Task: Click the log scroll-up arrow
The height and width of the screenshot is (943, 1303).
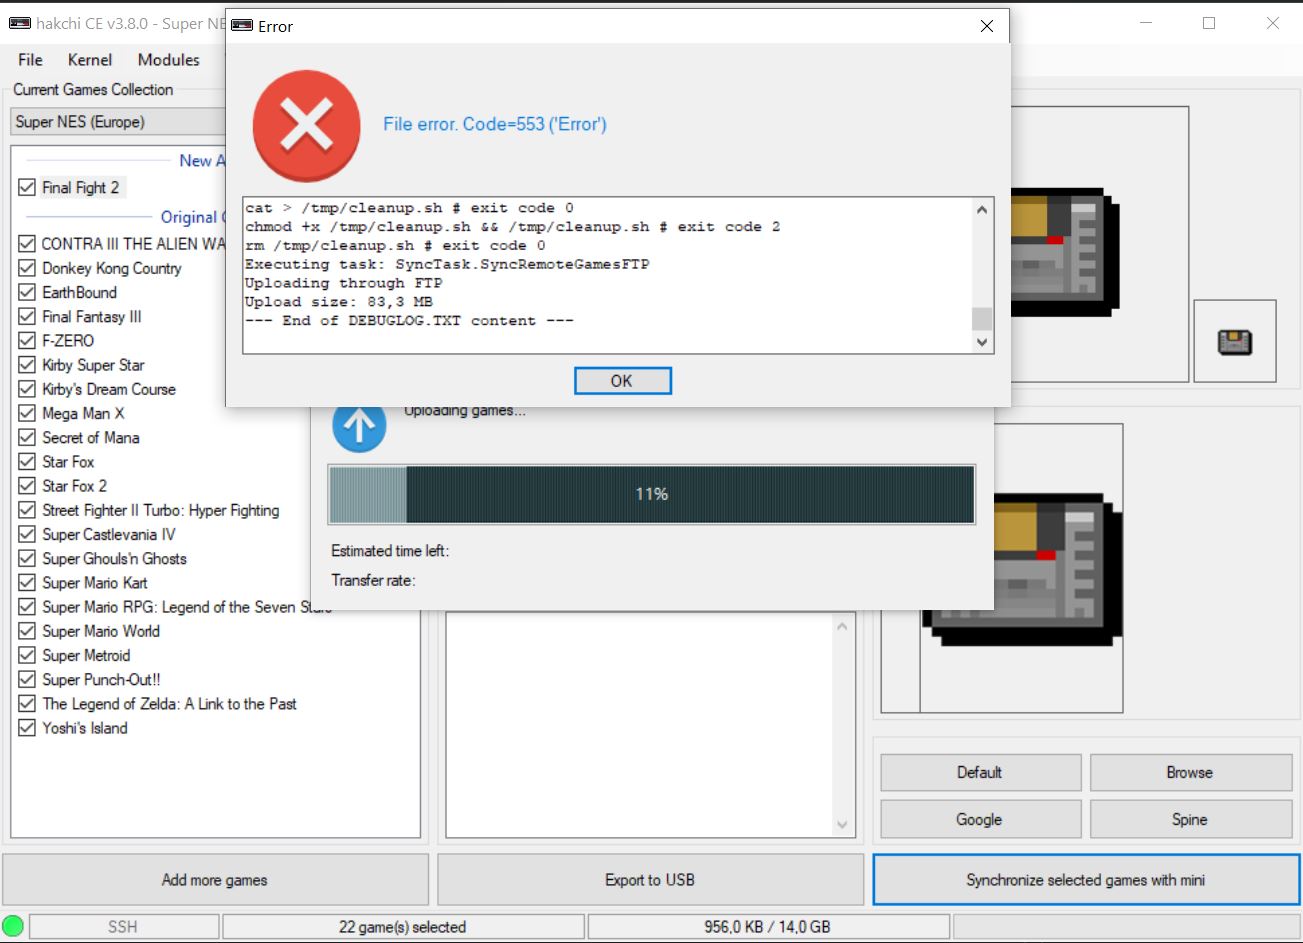Action: [x=981, y=207]
